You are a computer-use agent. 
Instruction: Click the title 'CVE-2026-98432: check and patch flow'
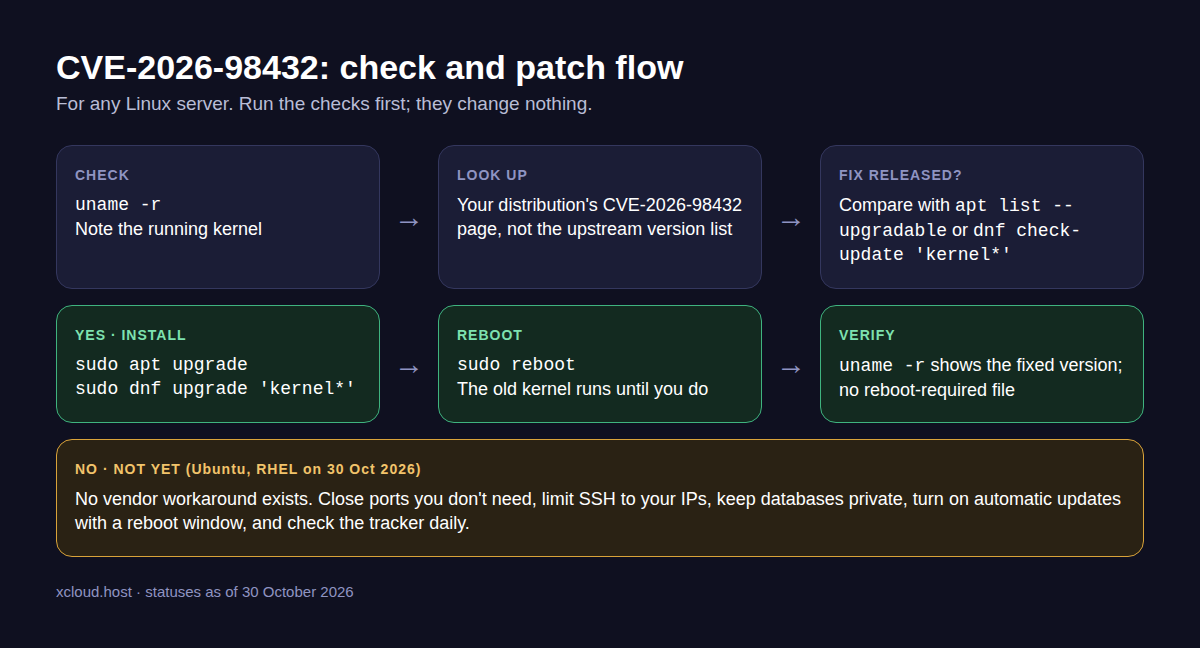370,68
